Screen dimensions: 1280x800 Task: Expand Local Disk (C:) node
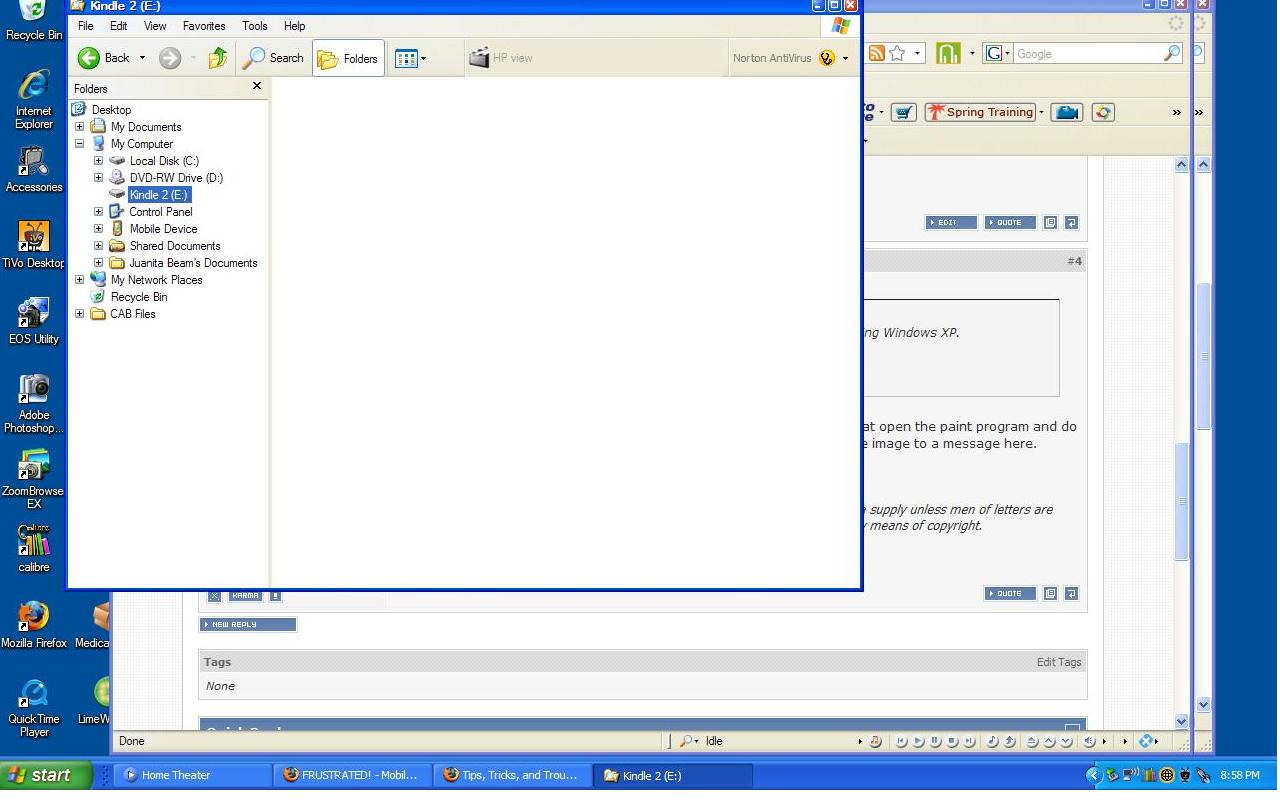pyautogui.click(x=99, y=161)
